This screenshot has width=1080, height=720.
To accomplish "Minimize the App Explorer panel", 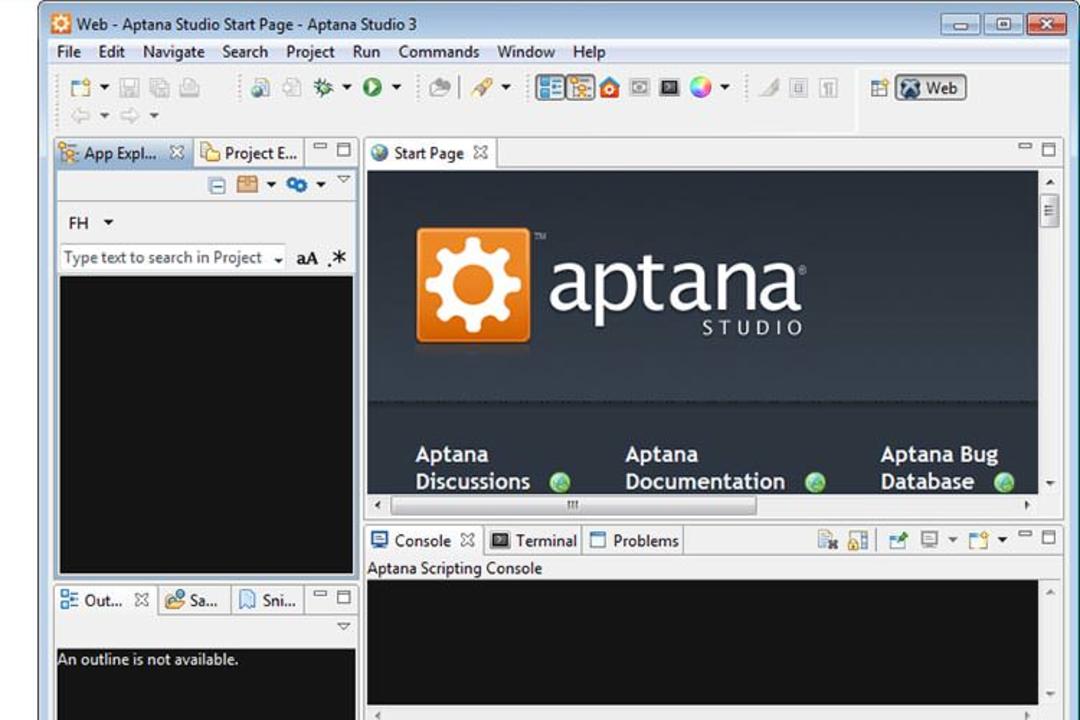I will point(320,146).
